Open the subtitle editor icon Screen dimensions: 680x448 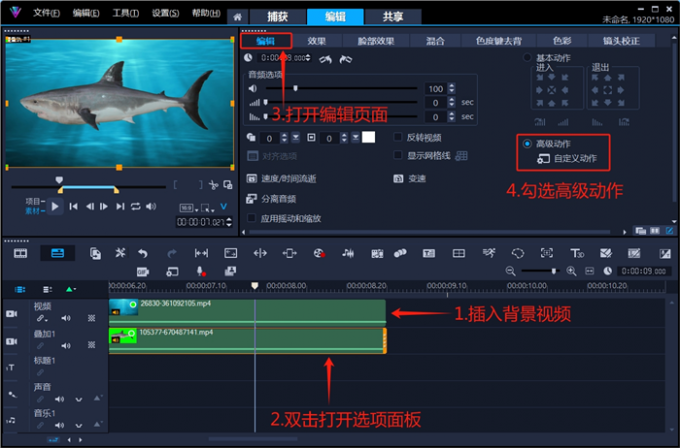428,253
